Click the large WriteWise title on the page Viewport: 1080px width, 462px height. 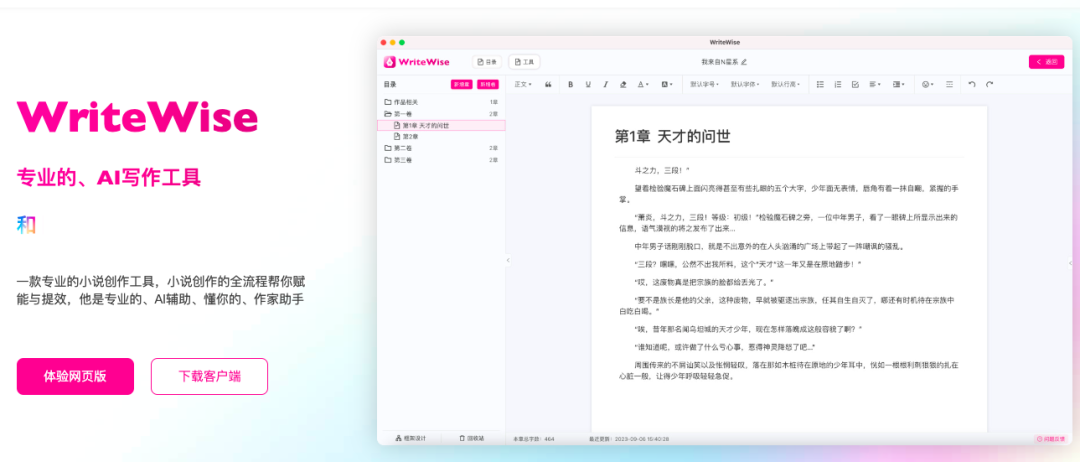click(137, 117)
